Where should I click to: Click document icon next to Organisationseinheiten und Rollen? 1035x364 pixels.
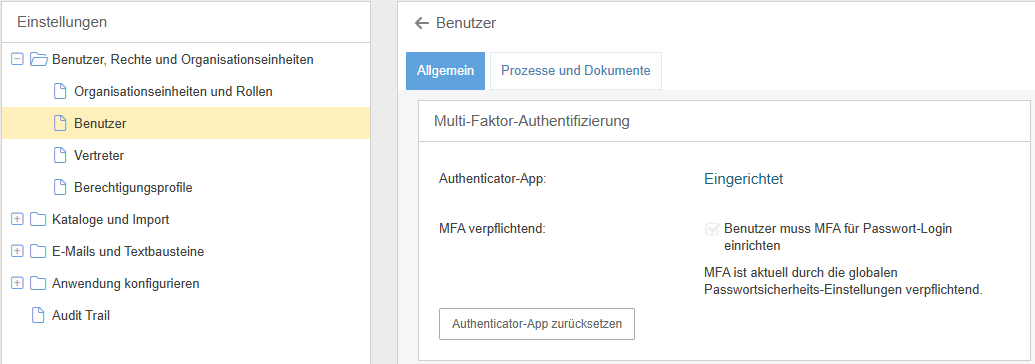[60, 91]
